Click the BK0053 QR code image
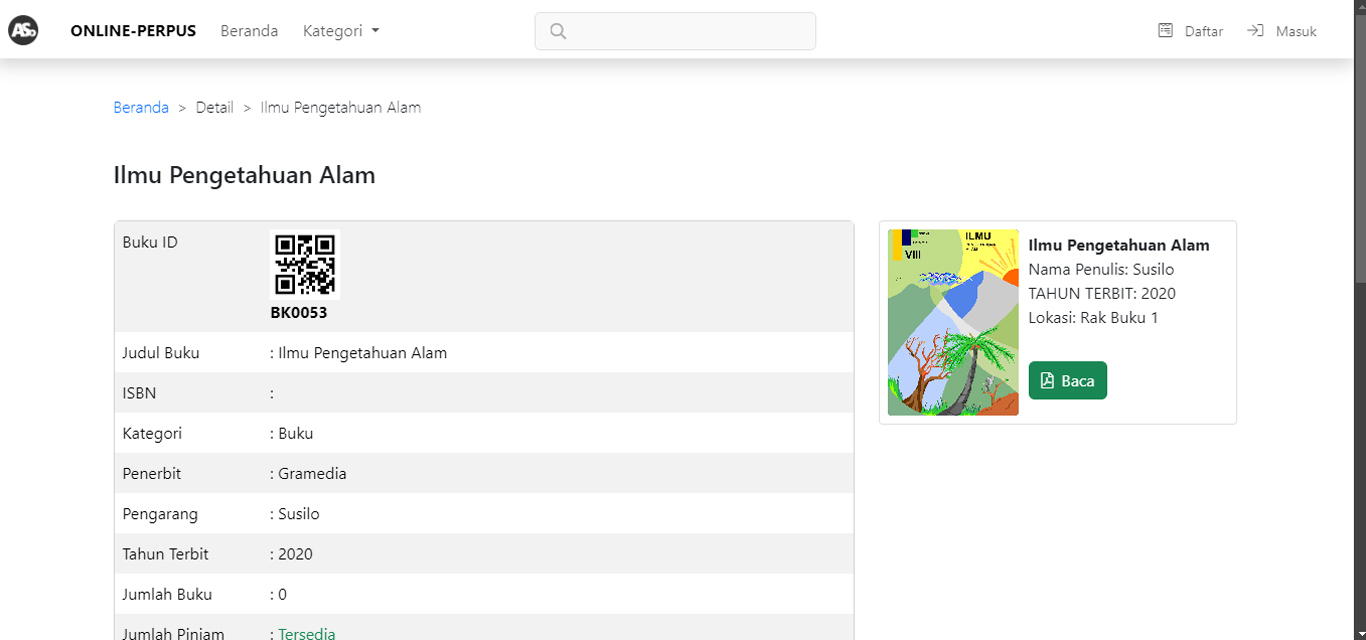1366x640 pixels. 305,265
